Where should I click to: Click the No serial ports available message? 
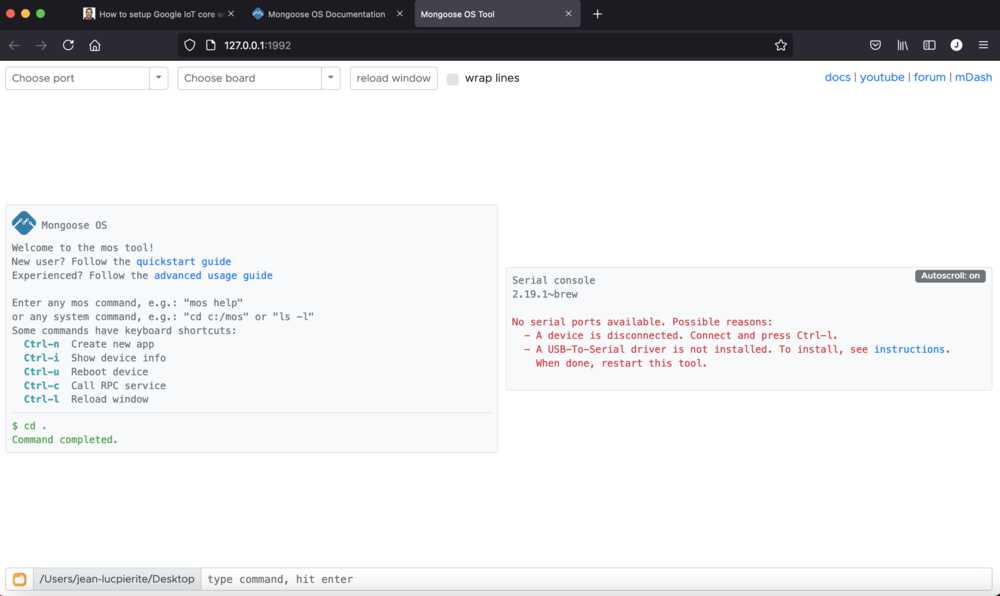pyautogui.click(x=642, y=322)
